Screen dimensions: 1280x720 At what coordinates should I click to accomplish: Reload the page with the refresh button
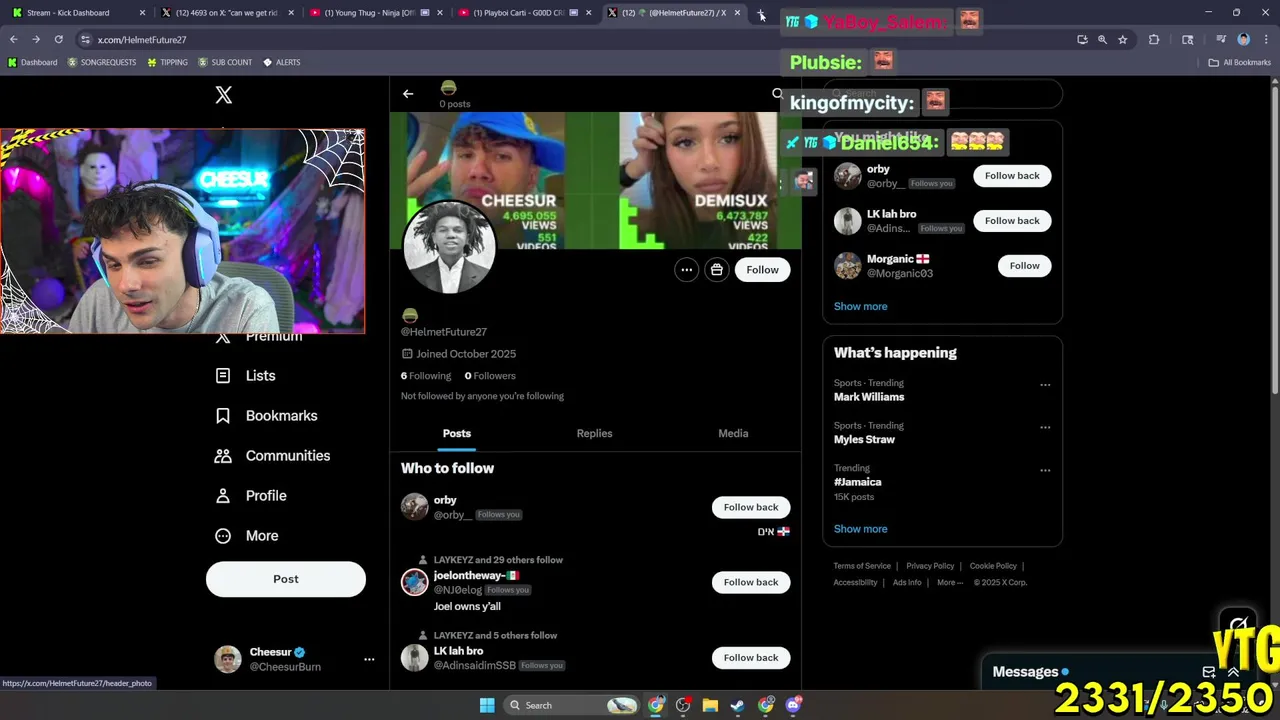[x=58, y=40]
